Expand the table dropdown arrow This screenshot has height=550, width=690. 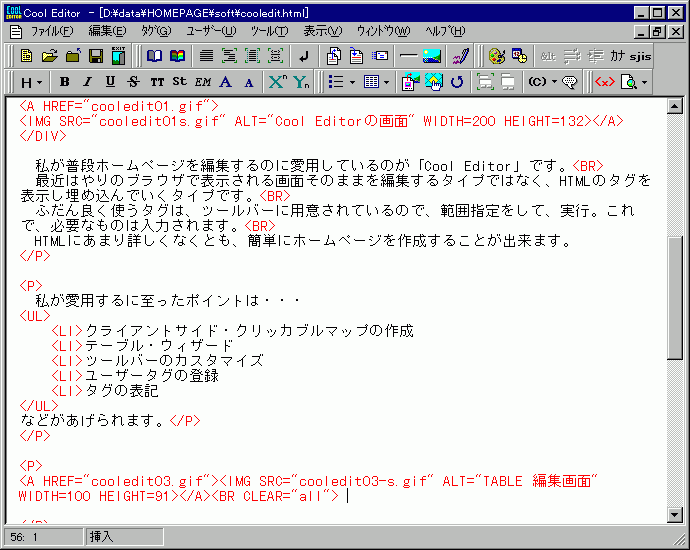[386, 81]
